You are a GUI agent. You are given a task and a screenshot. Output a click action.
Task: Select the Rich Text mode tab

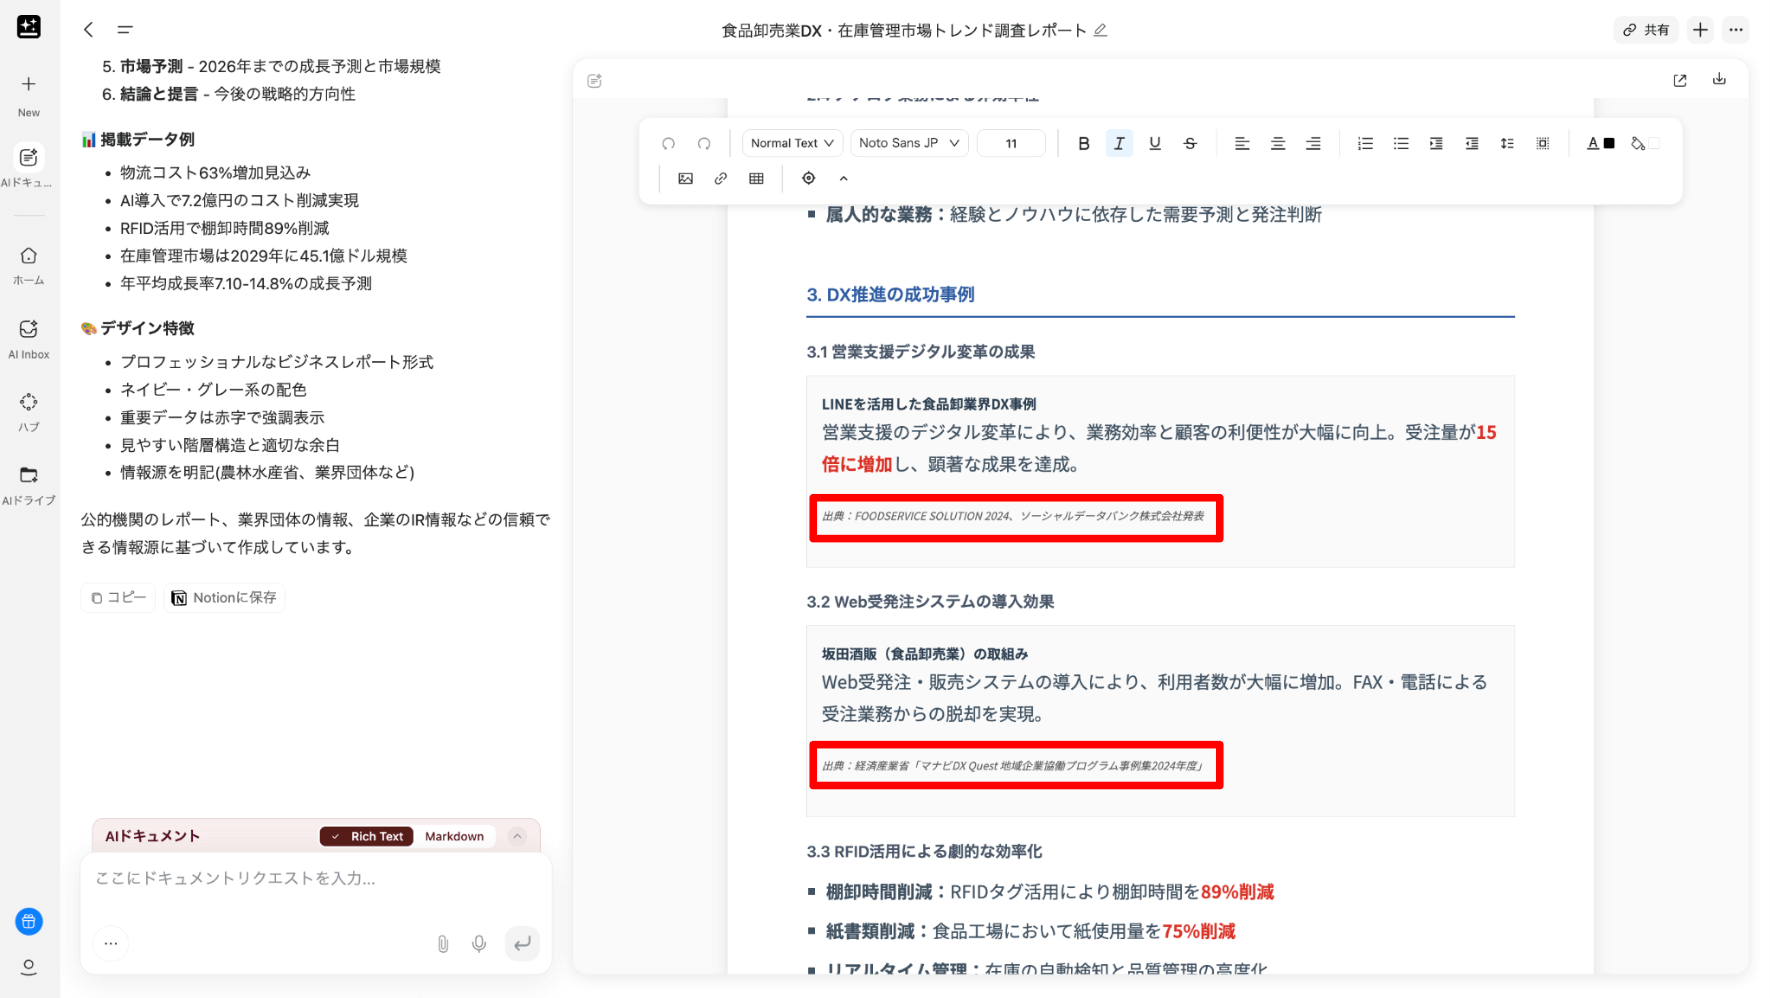367,836
